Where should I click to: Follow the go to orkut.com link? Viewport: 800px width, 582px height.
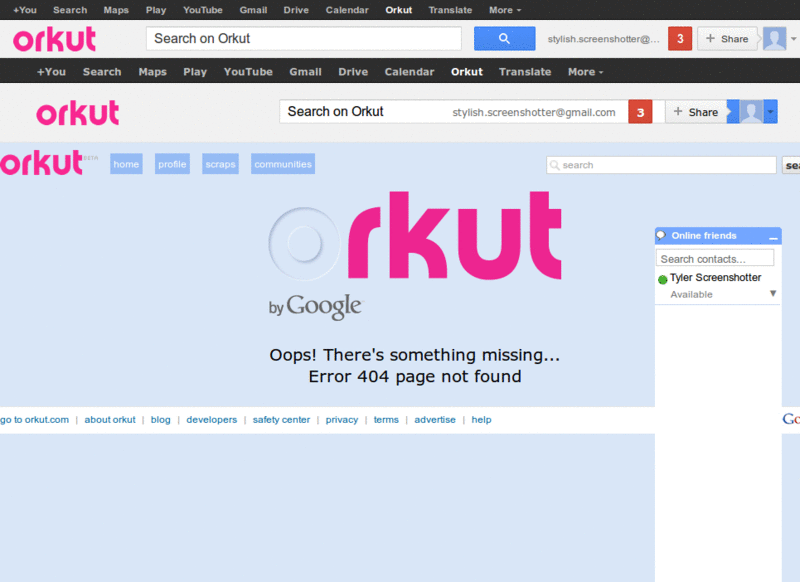[x=34, y=420]
